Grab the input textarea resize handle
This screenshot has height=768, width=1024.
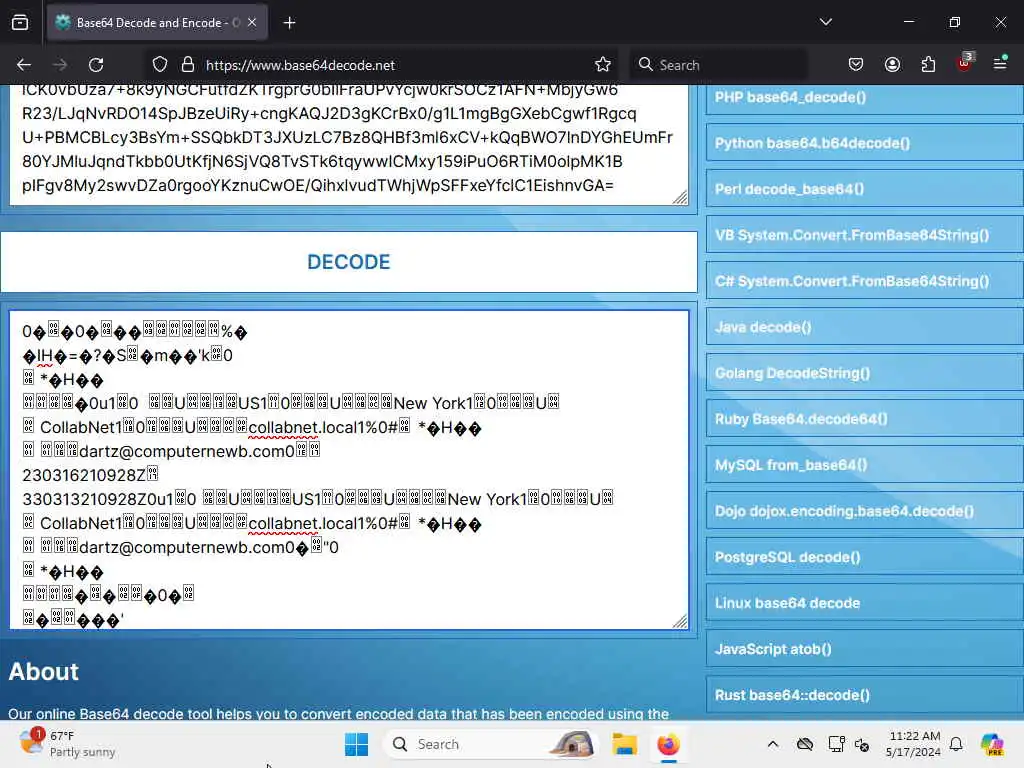click(x=680, y=197)
